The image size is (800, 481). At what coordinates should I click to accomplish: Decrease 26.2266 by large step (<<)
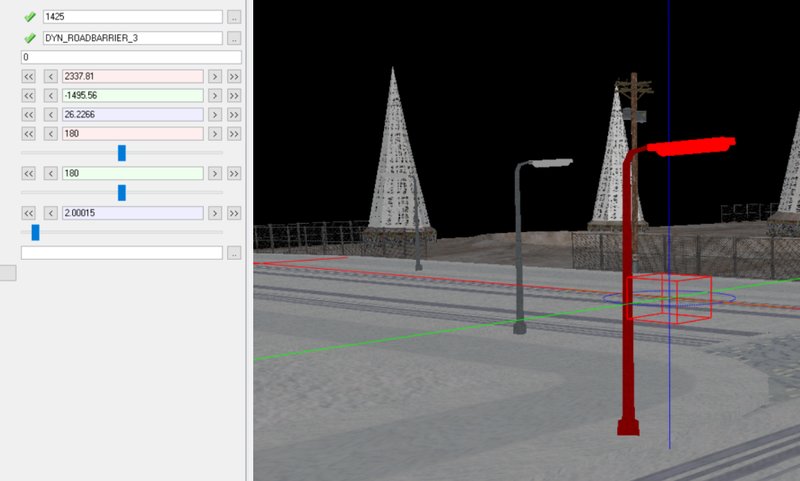[29, 114]
